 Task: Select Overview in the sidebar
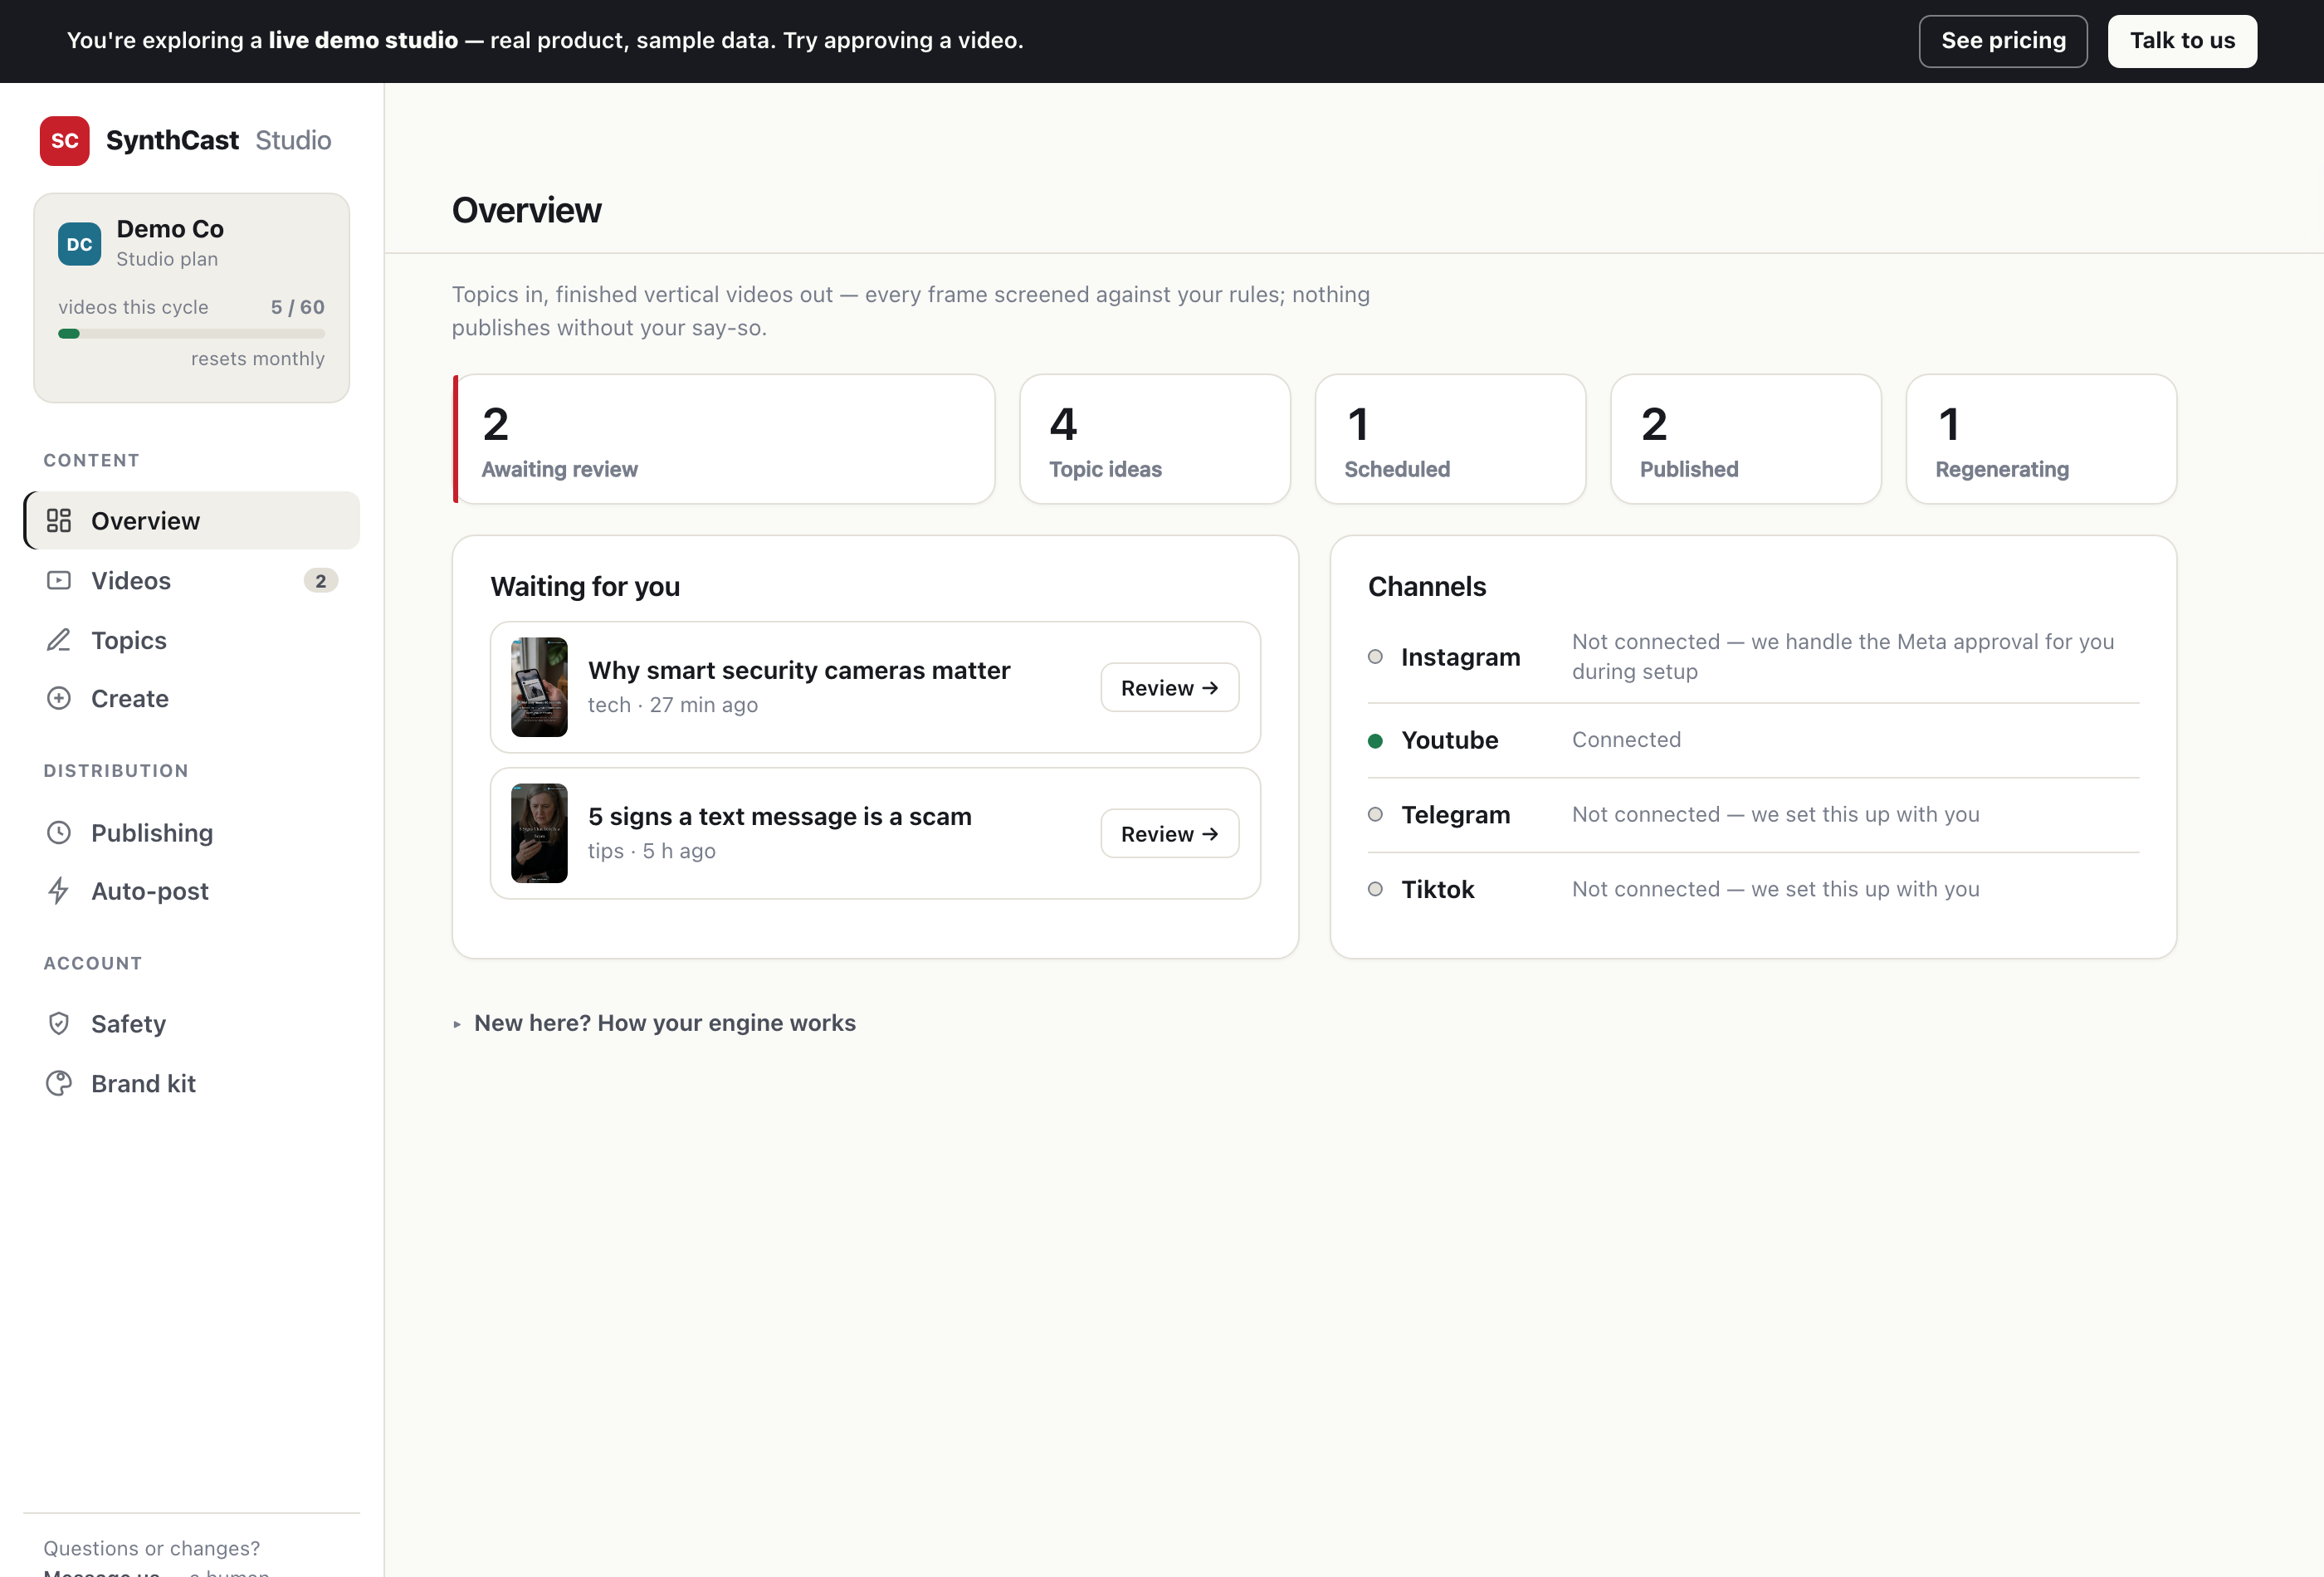(x=192, y=520)
